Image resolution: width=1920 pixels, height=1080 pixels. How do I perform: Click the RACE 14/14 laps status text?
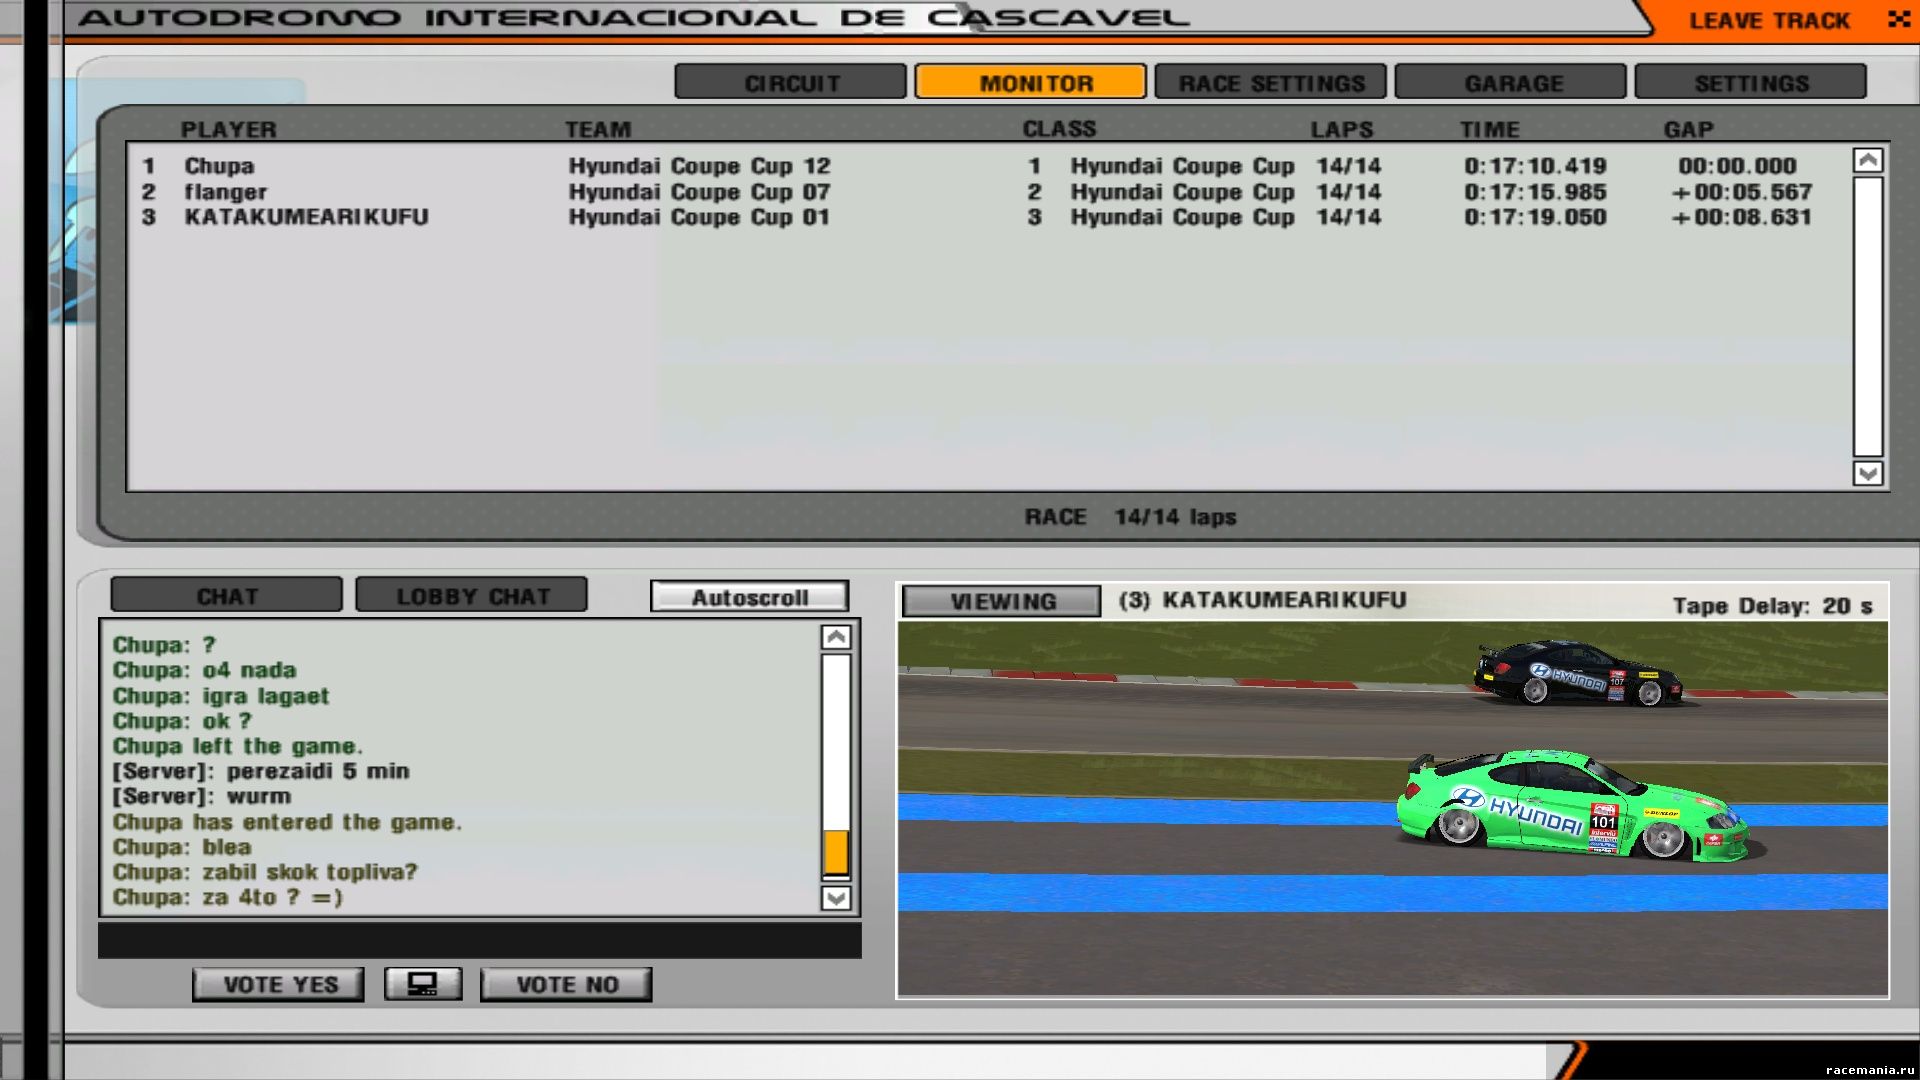click(1130, 517)
